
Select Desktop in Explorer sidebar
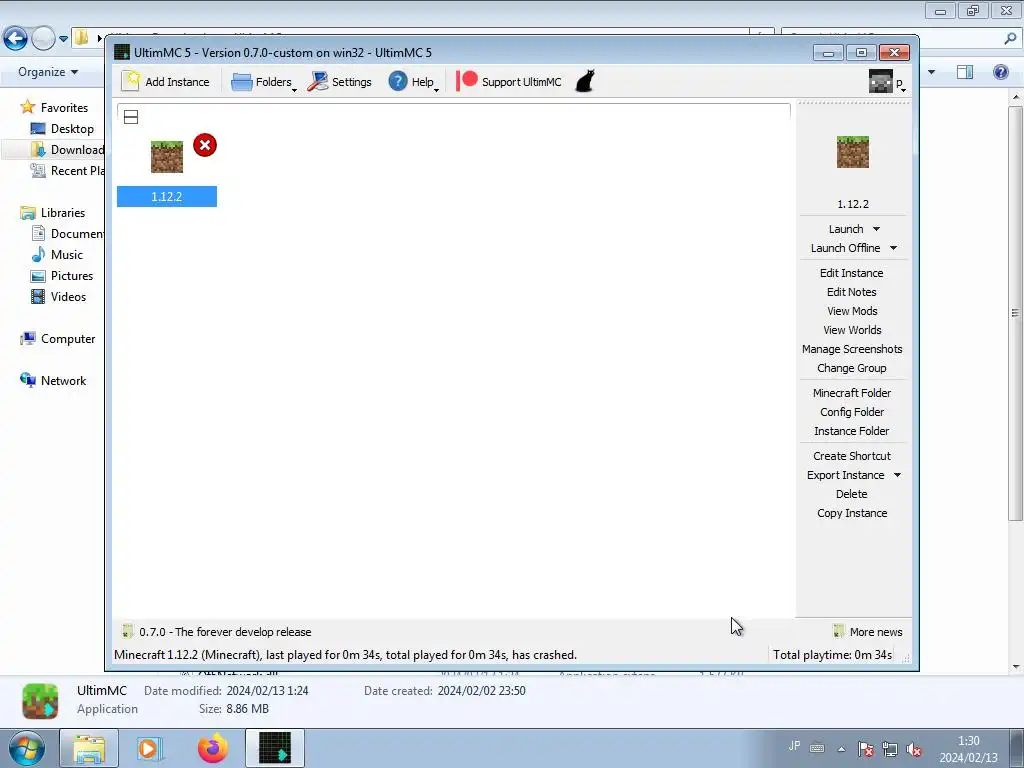[x=63, y=129]
